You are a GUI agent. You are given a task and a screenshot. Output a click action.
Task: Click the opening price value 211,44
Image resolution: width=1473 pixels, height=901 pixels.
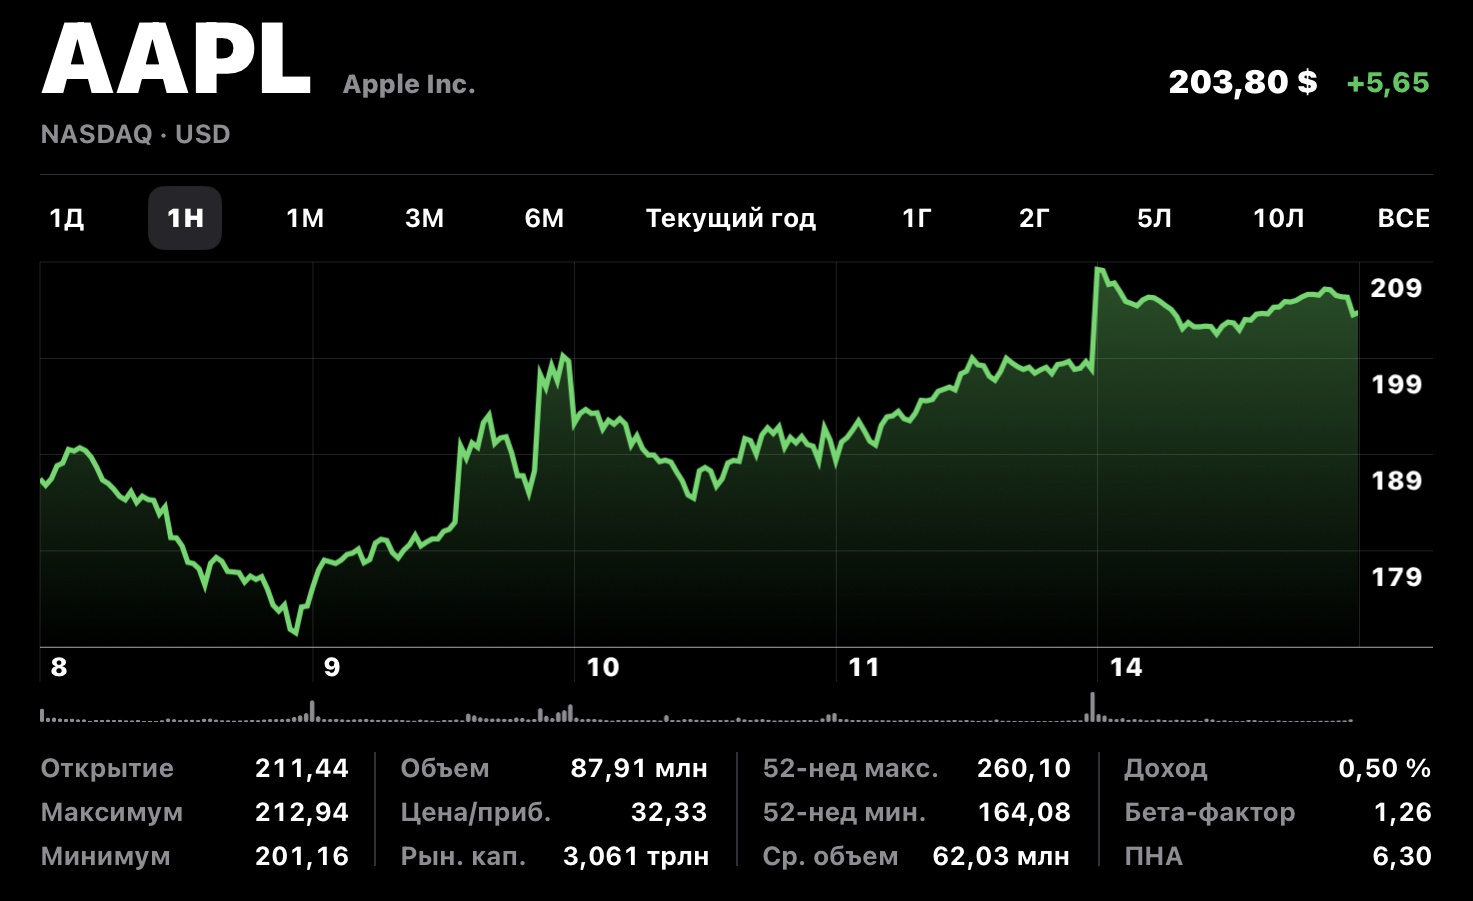(302, 768)
